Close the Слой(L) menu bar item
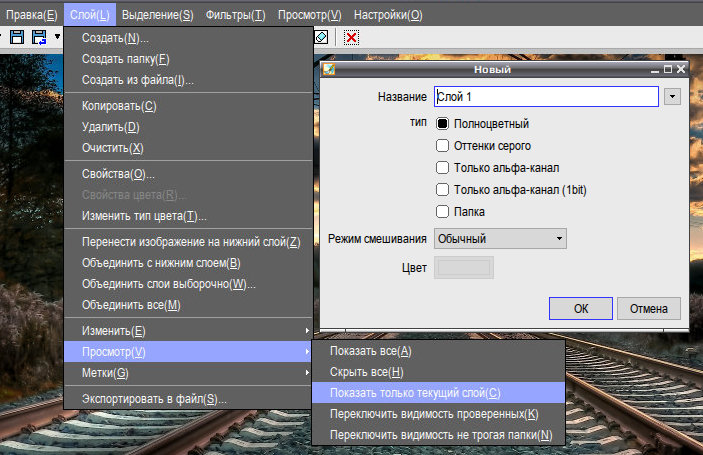The height and width of the screenshot is (455, 703). [x=90, y=15]
